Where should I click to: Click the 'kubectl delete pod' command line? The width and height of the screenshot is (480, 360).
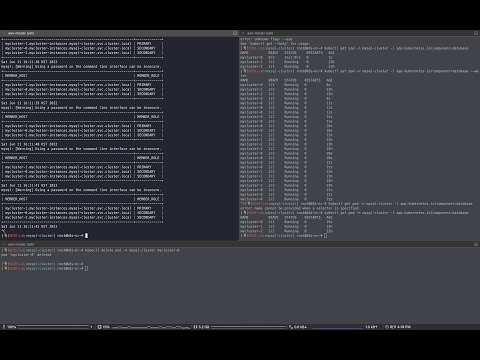pyautogui.click(x=90, y=250)
